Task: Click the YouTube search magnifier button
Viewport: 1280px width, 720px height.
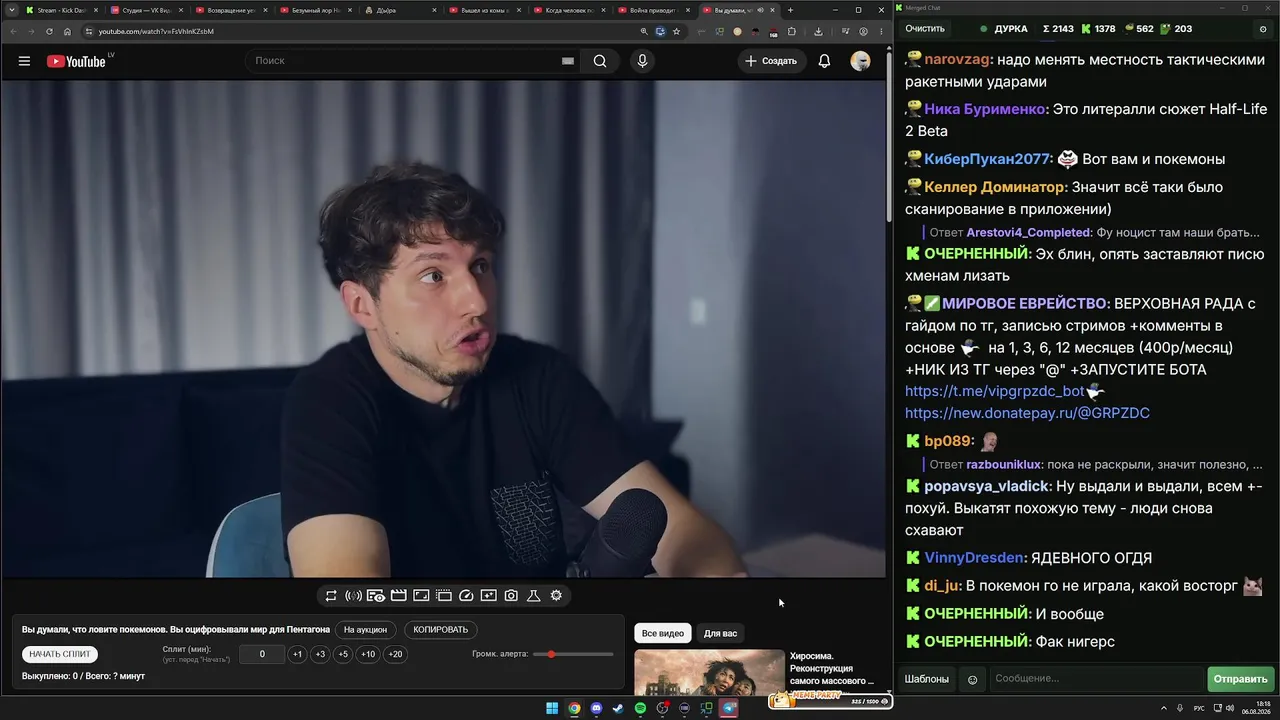Action: coord(600,61)
